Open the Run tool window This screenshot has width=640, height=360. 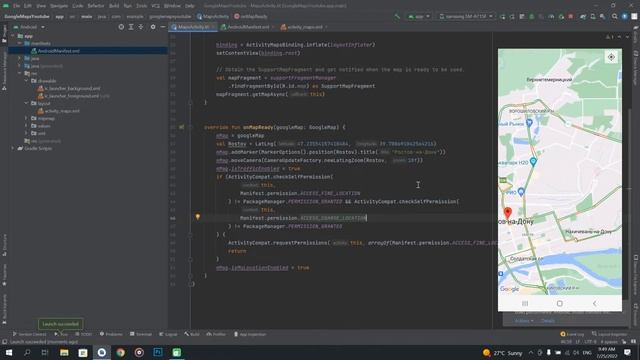tap(61, 334)
